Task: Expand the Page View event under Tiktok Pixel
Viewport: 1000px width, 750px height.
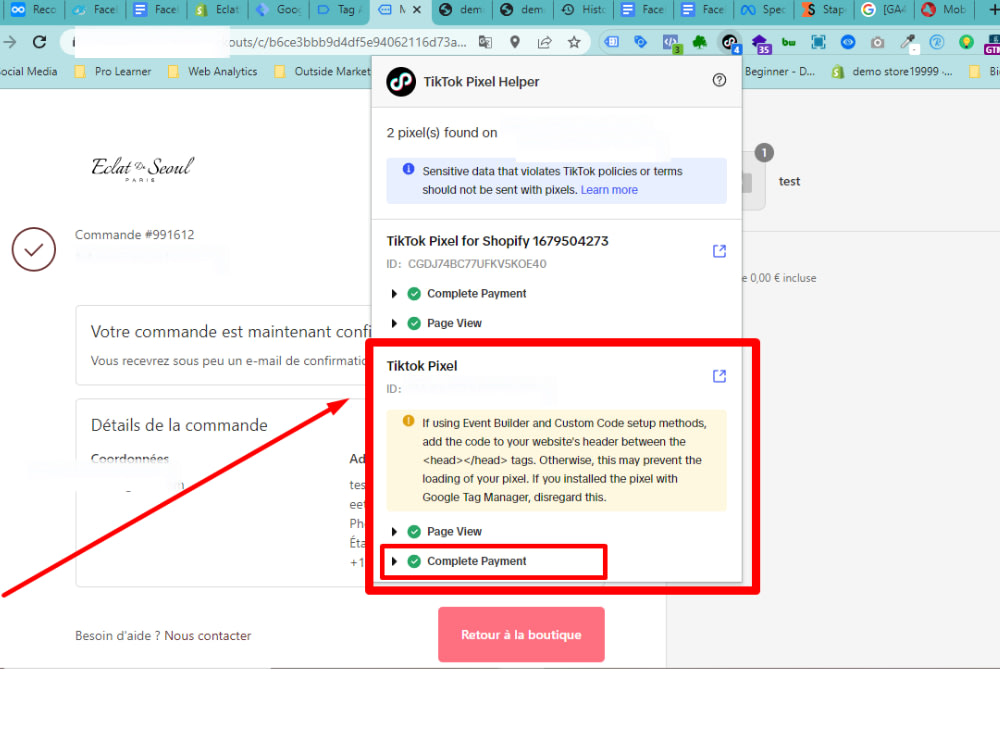Action: click(394, 531)
